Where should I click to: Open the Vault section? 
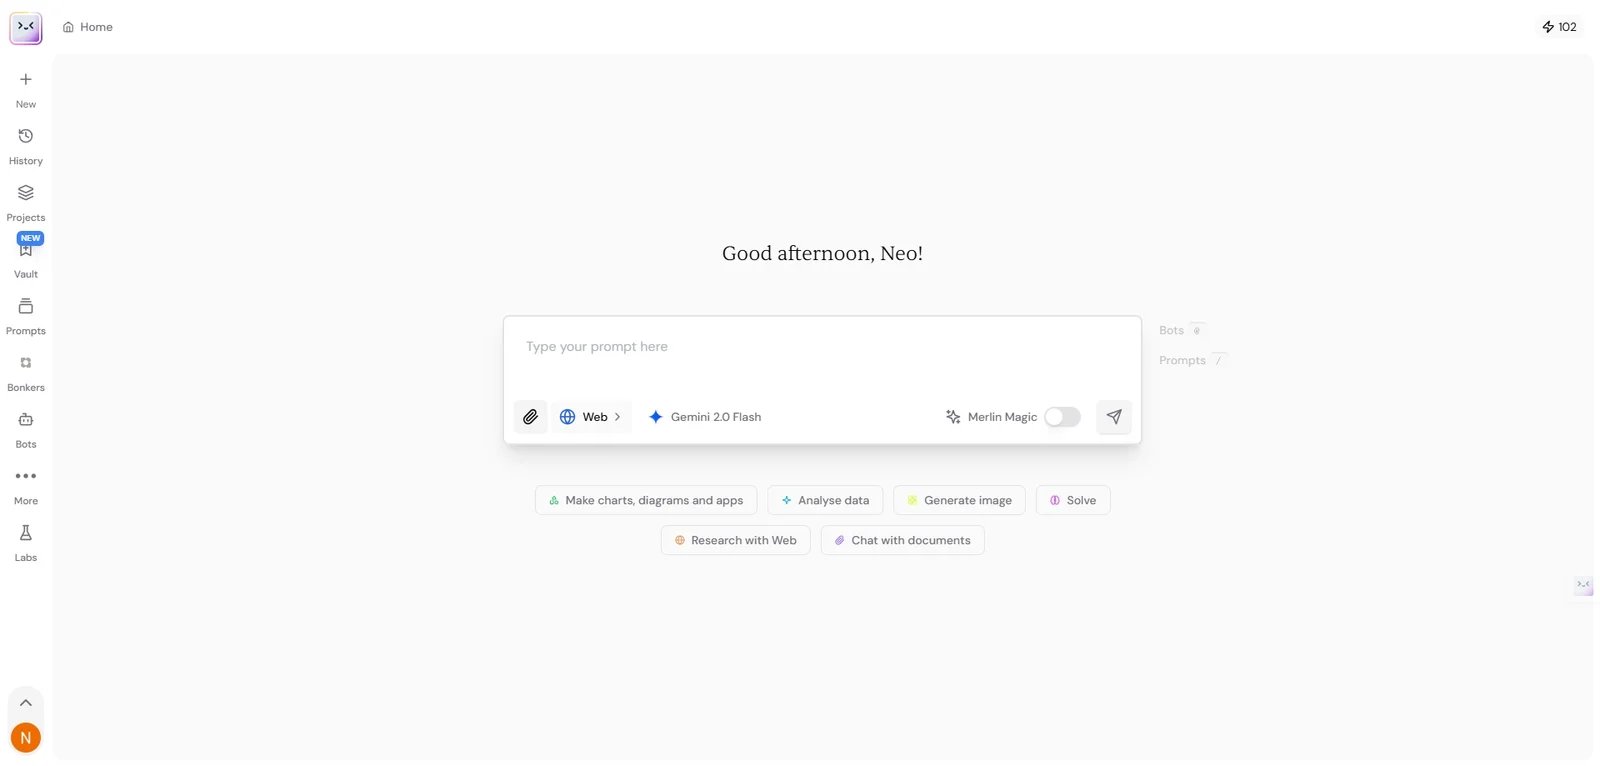click(26, 258)
